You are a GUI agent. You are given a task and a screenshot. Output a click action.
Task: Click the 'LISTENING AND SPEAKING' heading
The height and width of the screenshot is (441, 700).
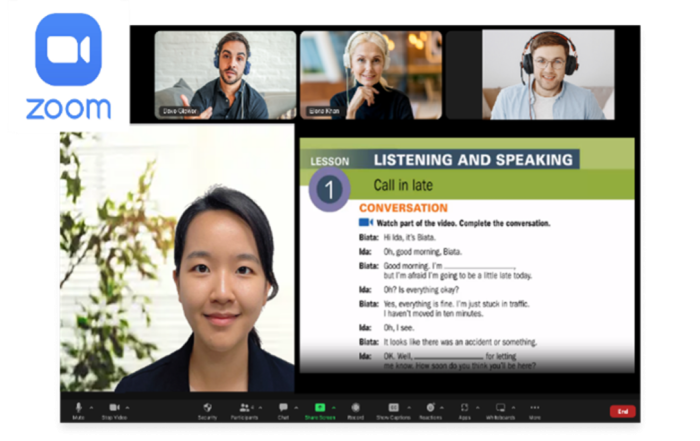tap(473, 160)
